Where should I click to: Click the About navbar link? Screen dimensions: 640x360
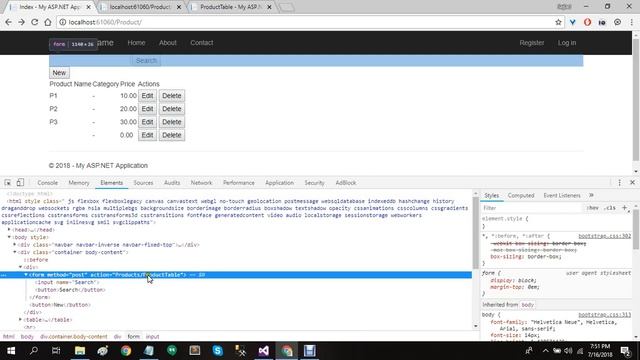168,42
